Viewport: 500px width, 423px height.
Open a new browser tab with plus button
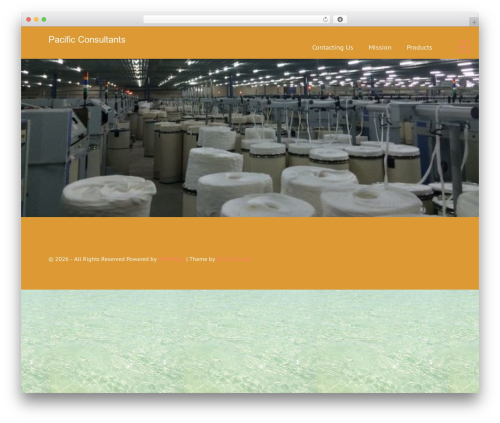click(x=474, y=22)
